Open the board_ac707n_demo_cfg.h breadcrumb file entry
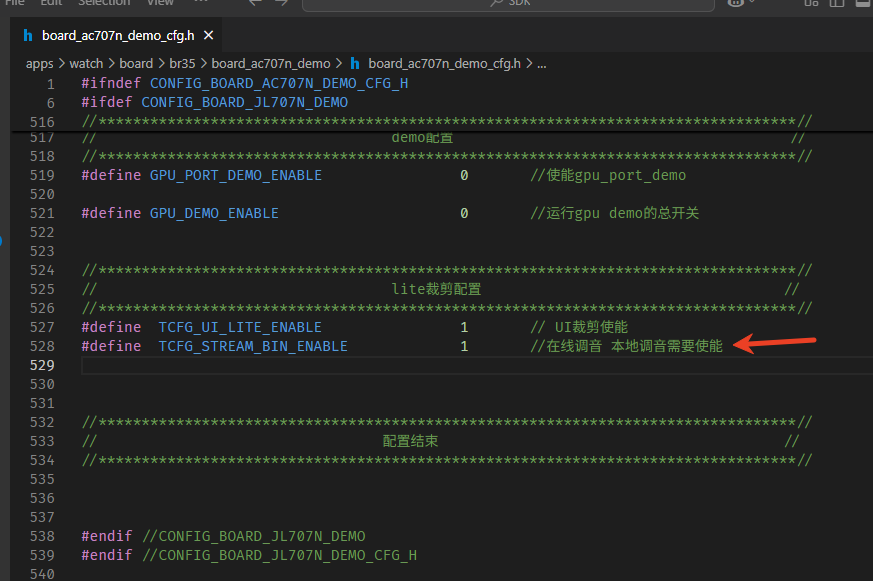Image resolution: width=873 pixels, height=581 pixels. (x=444, y=64)
